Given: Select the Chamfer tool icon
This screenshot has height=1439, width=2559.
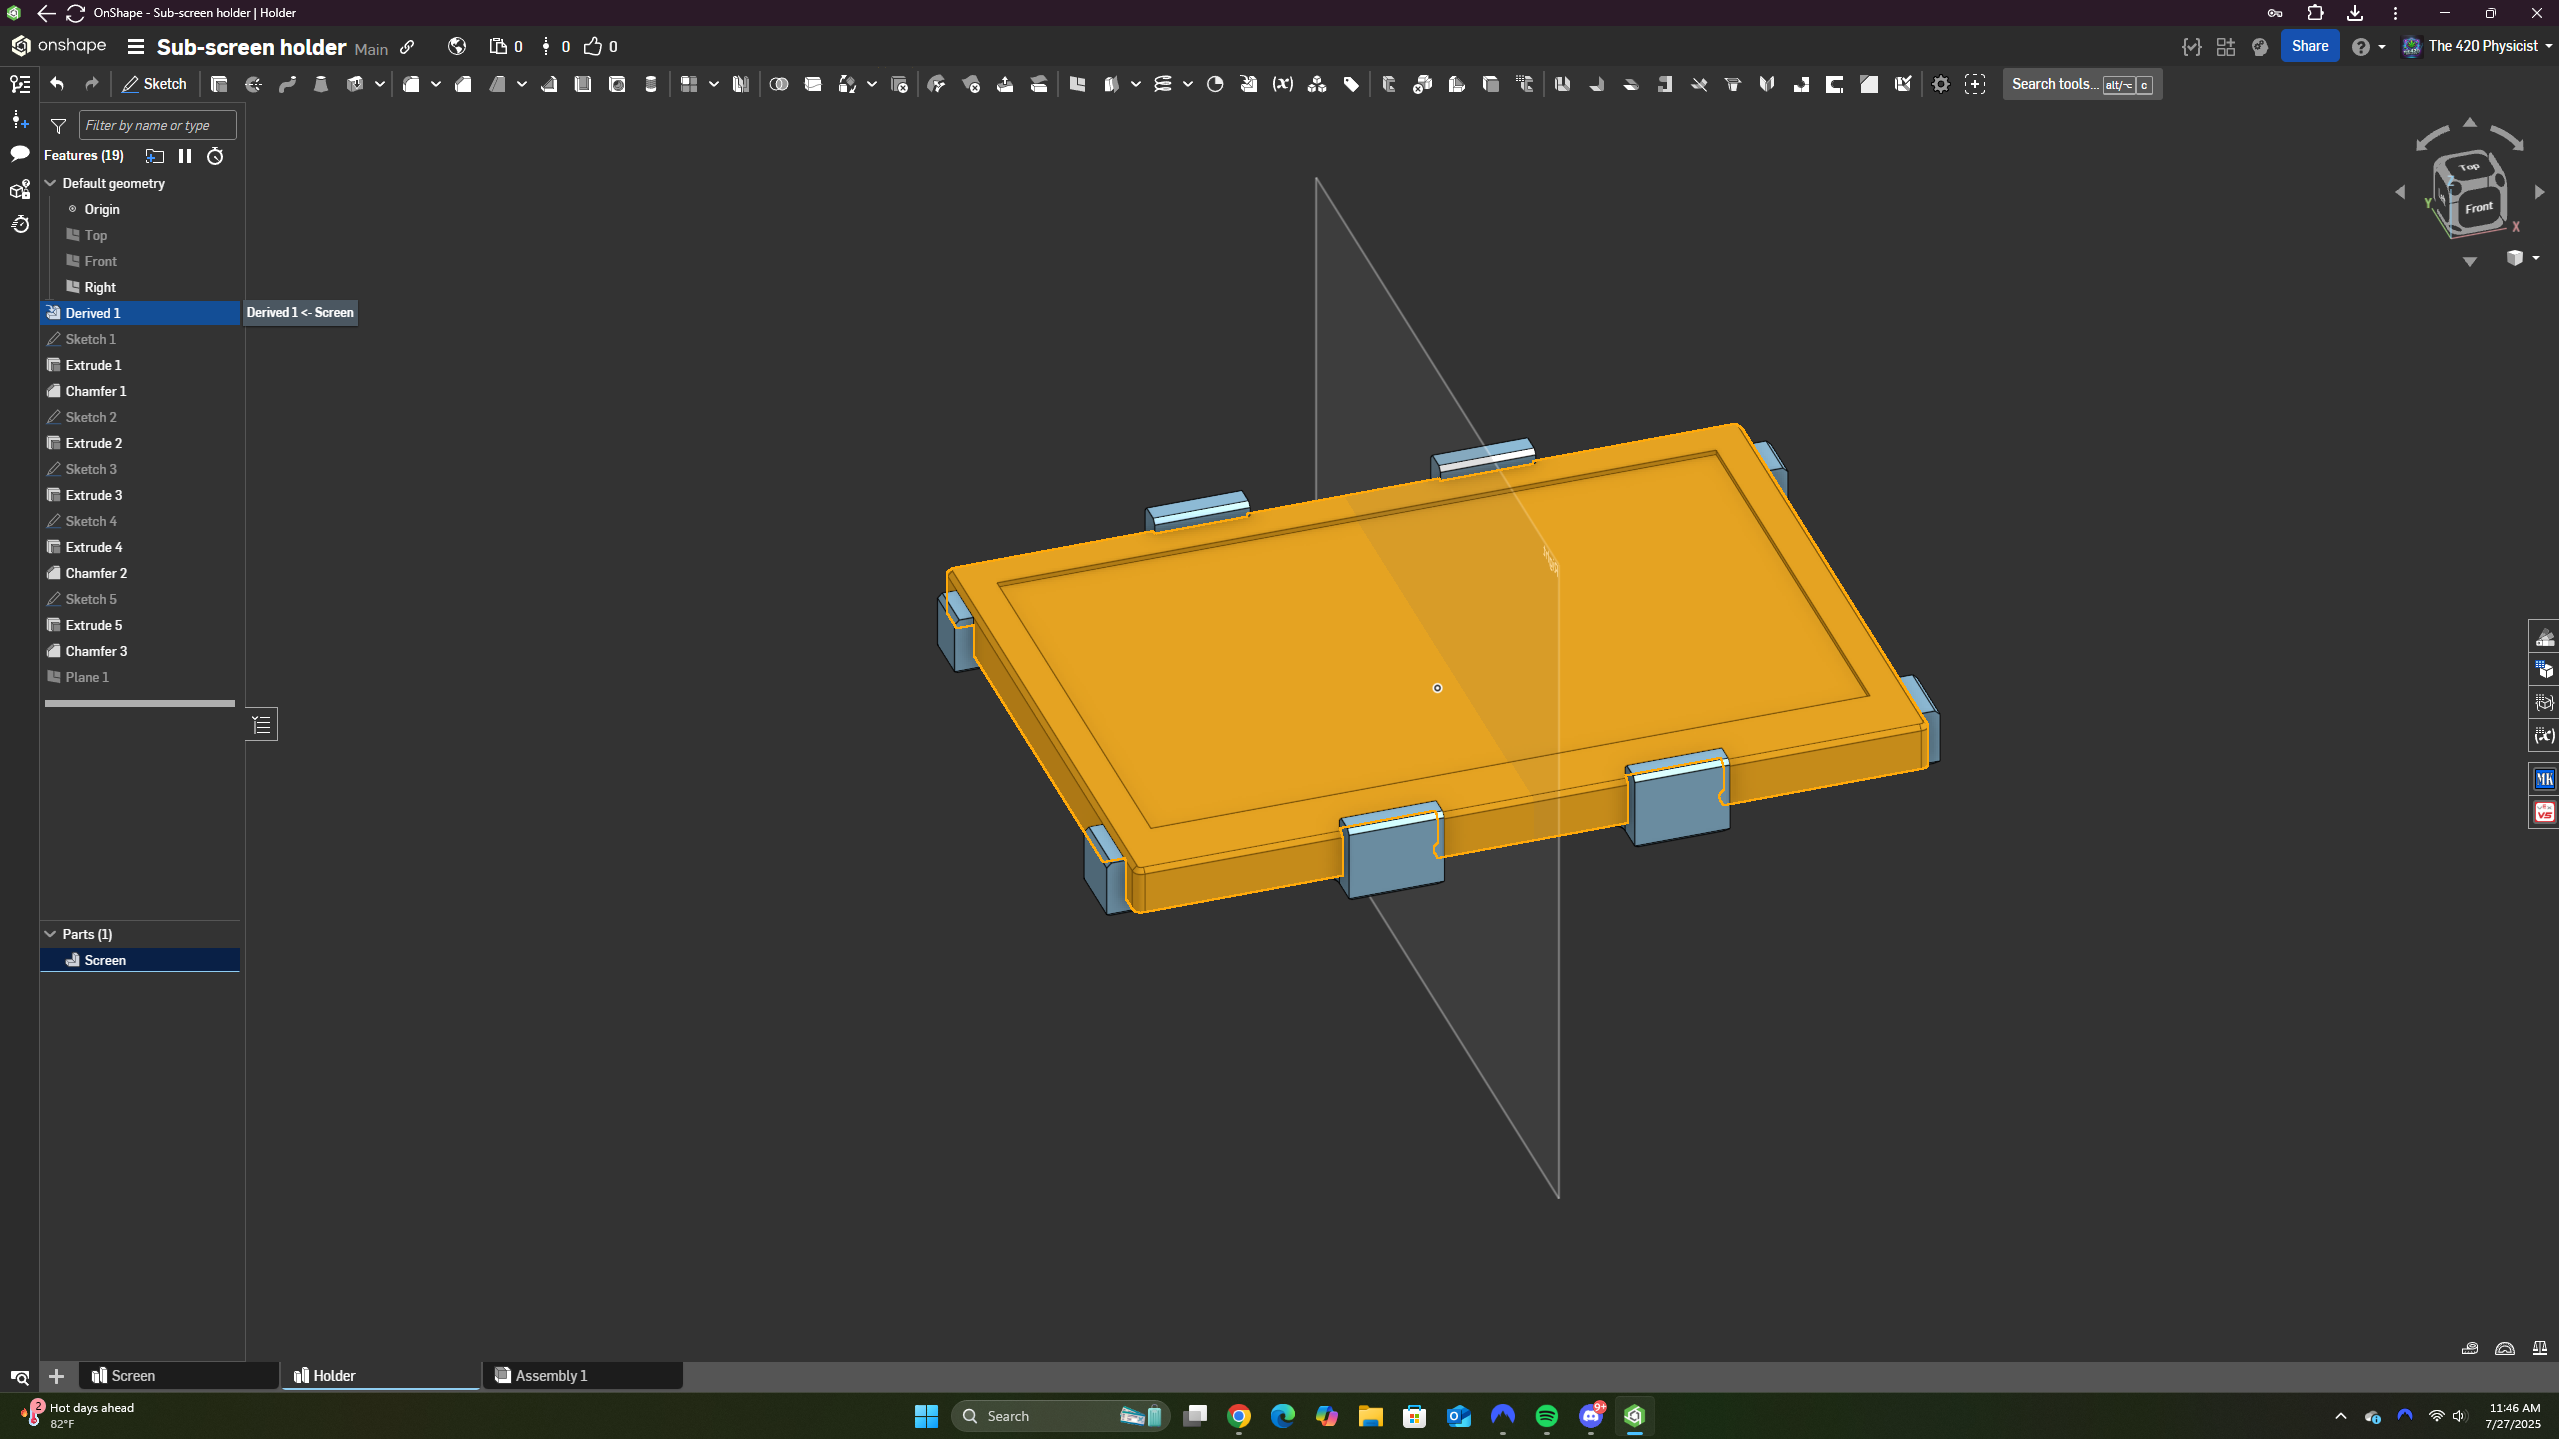Looking at the screenshot, I should tap(463, 84).
